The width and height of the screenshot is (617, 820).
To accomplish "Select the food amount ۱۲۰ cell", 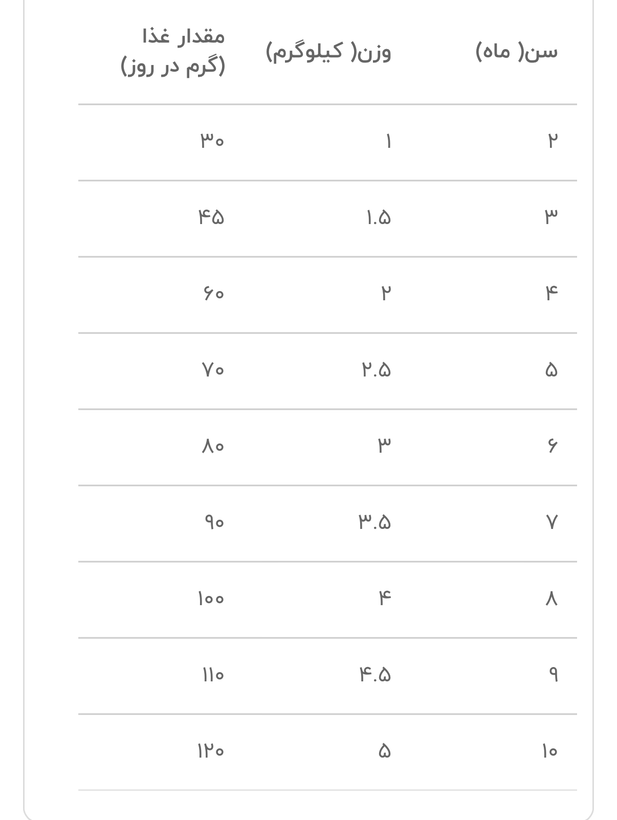I will [211, 751].
